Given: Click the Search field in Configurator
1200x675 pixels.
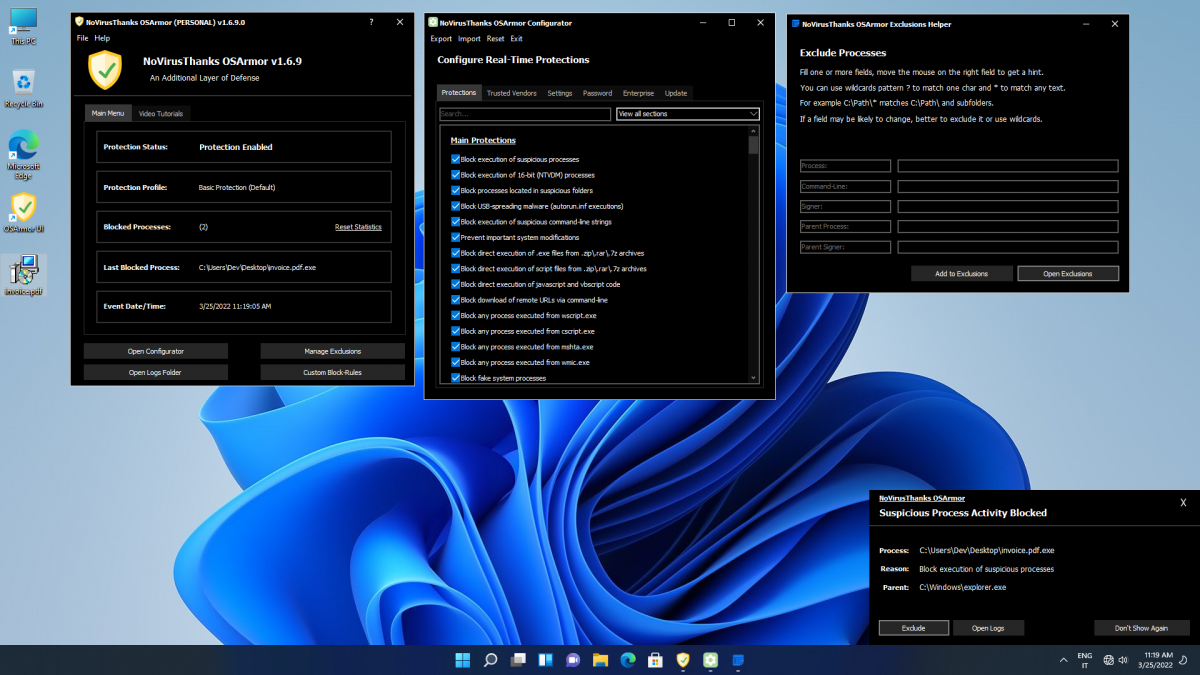Looking at the screenshot, I should click(525, 114).
